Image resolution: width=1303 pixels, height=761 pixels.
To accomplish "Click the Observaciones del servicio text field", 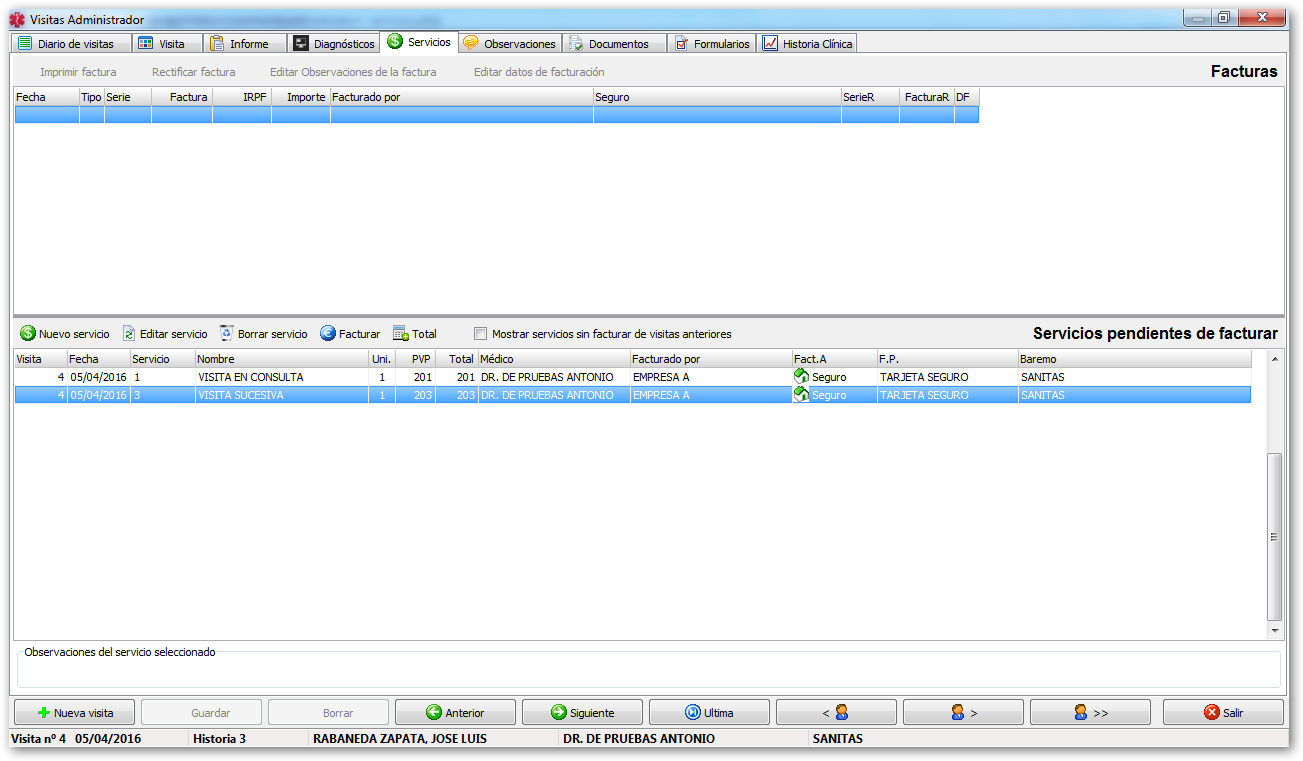I will [647, 670].
